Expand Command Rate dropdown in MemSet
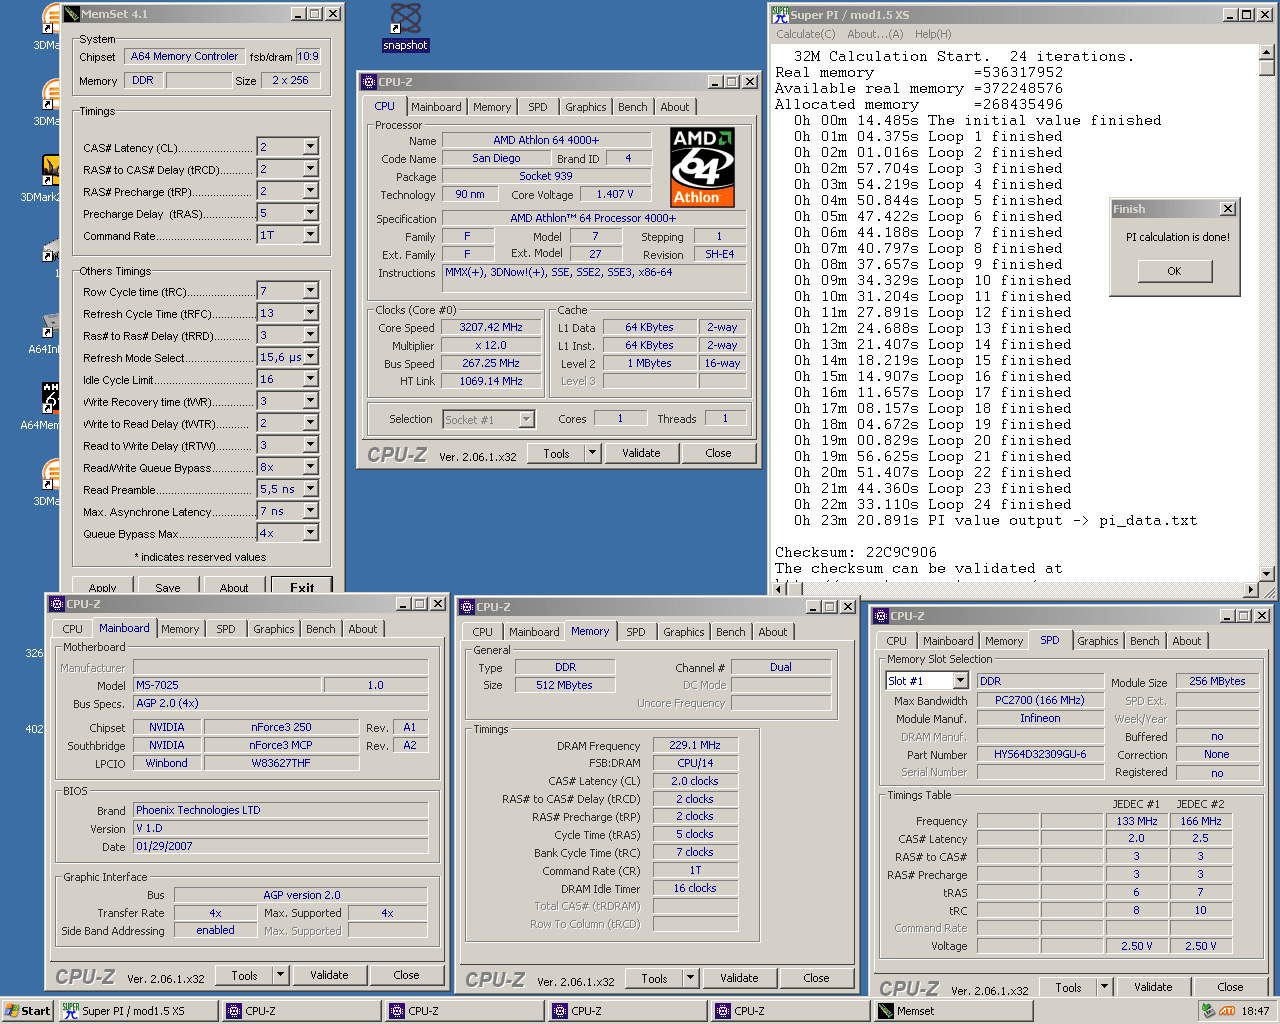 310,235
